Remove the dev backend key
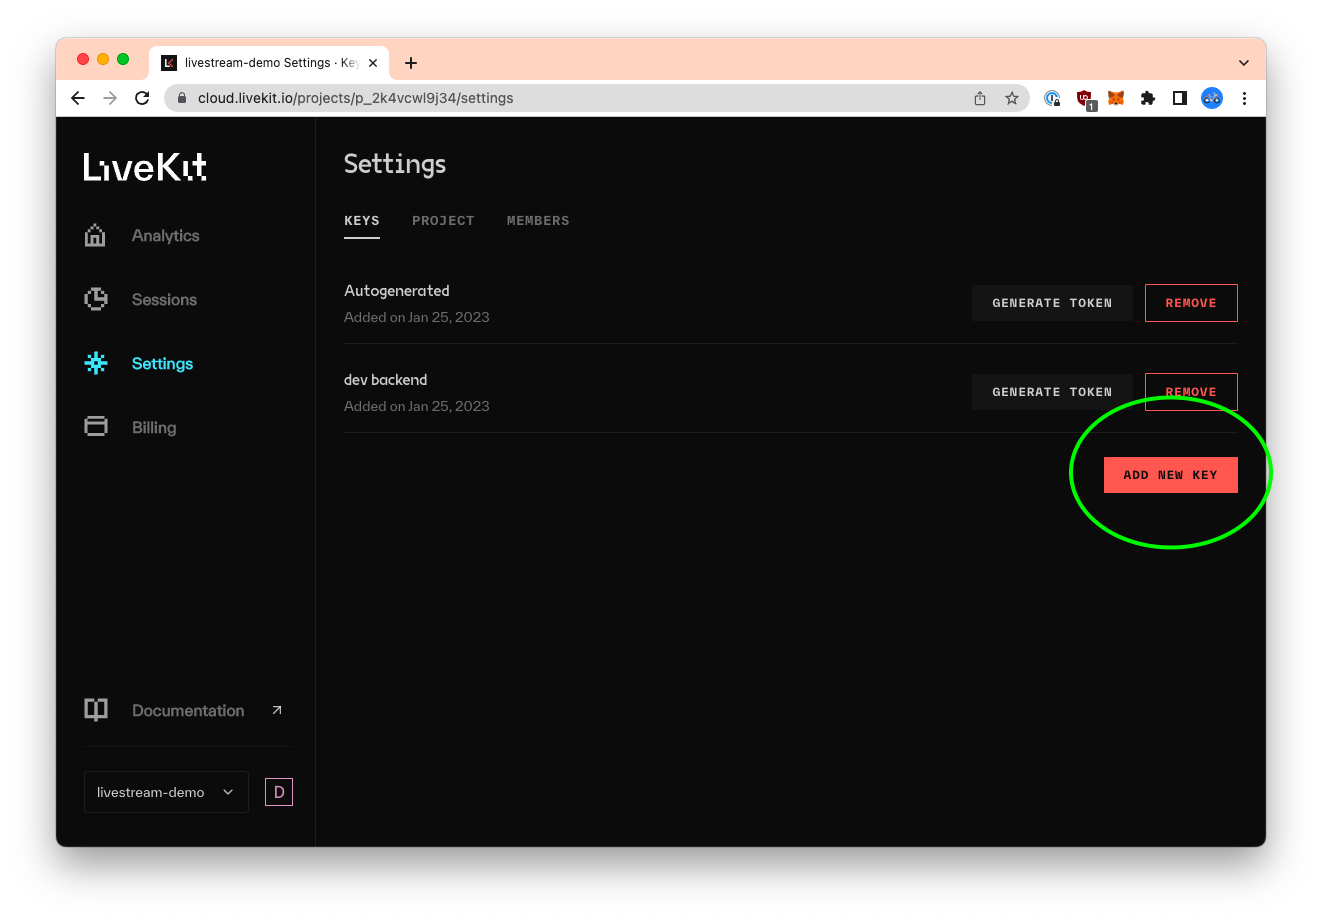 pyautogui.click(x=1190, y=391)
